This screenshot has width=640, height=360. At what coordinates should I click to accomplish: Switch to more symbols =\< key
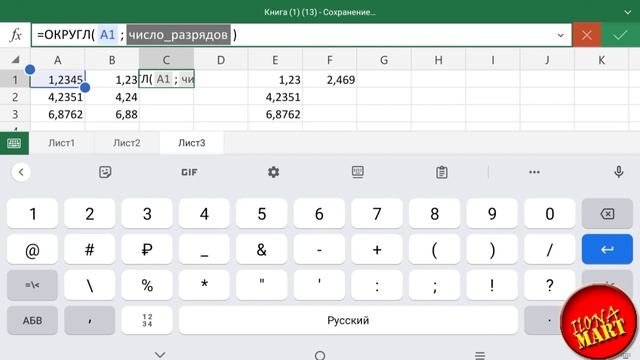click(32, 285)
